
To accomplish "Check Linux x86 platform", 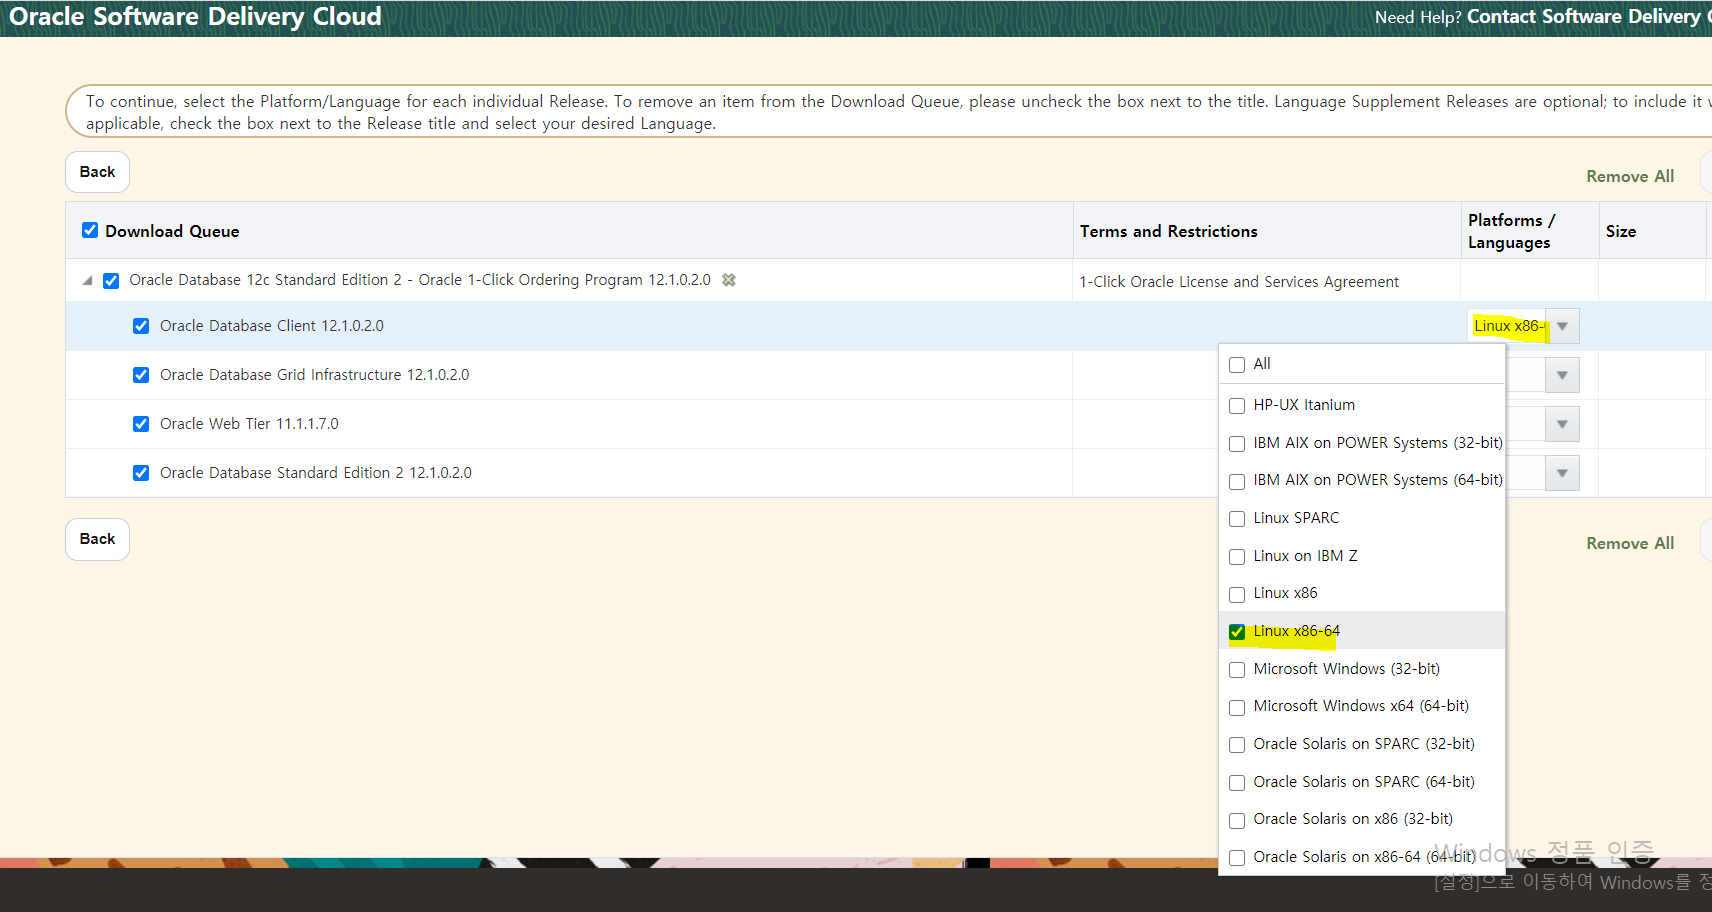I will (x=1237, y=594).
